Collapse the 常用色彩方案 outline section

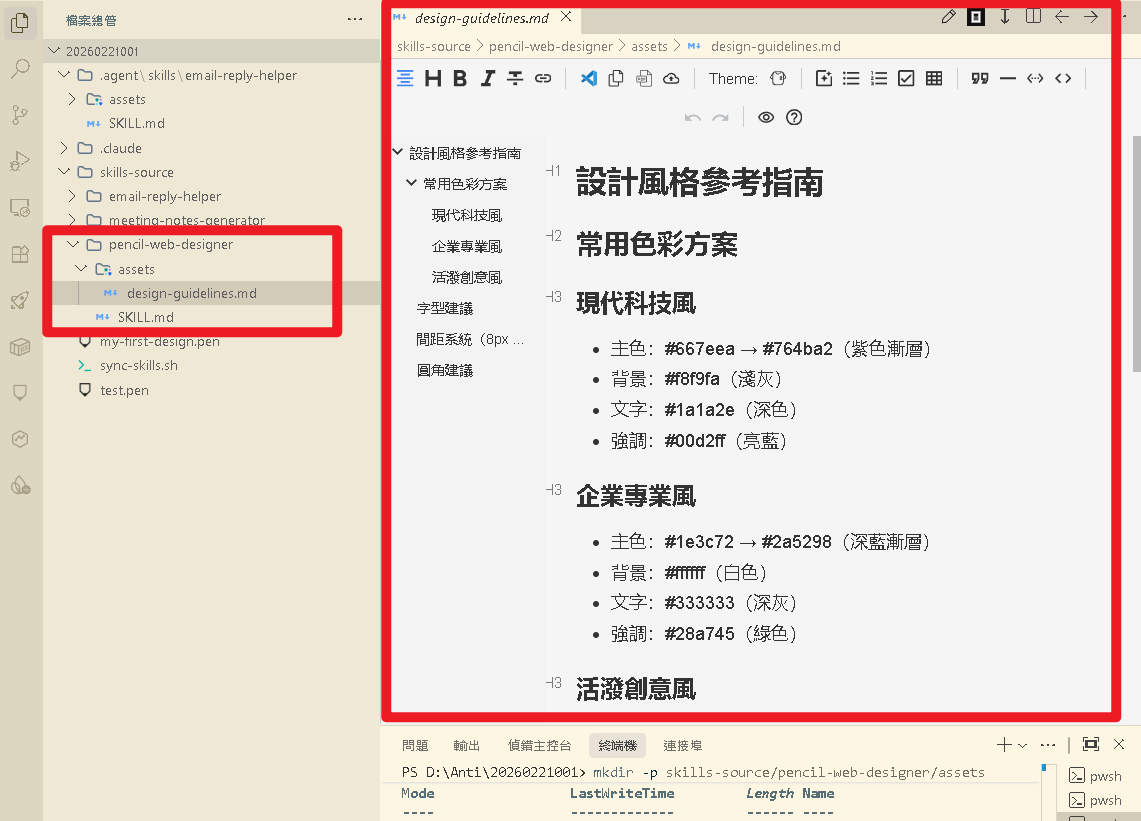(412, 184)
